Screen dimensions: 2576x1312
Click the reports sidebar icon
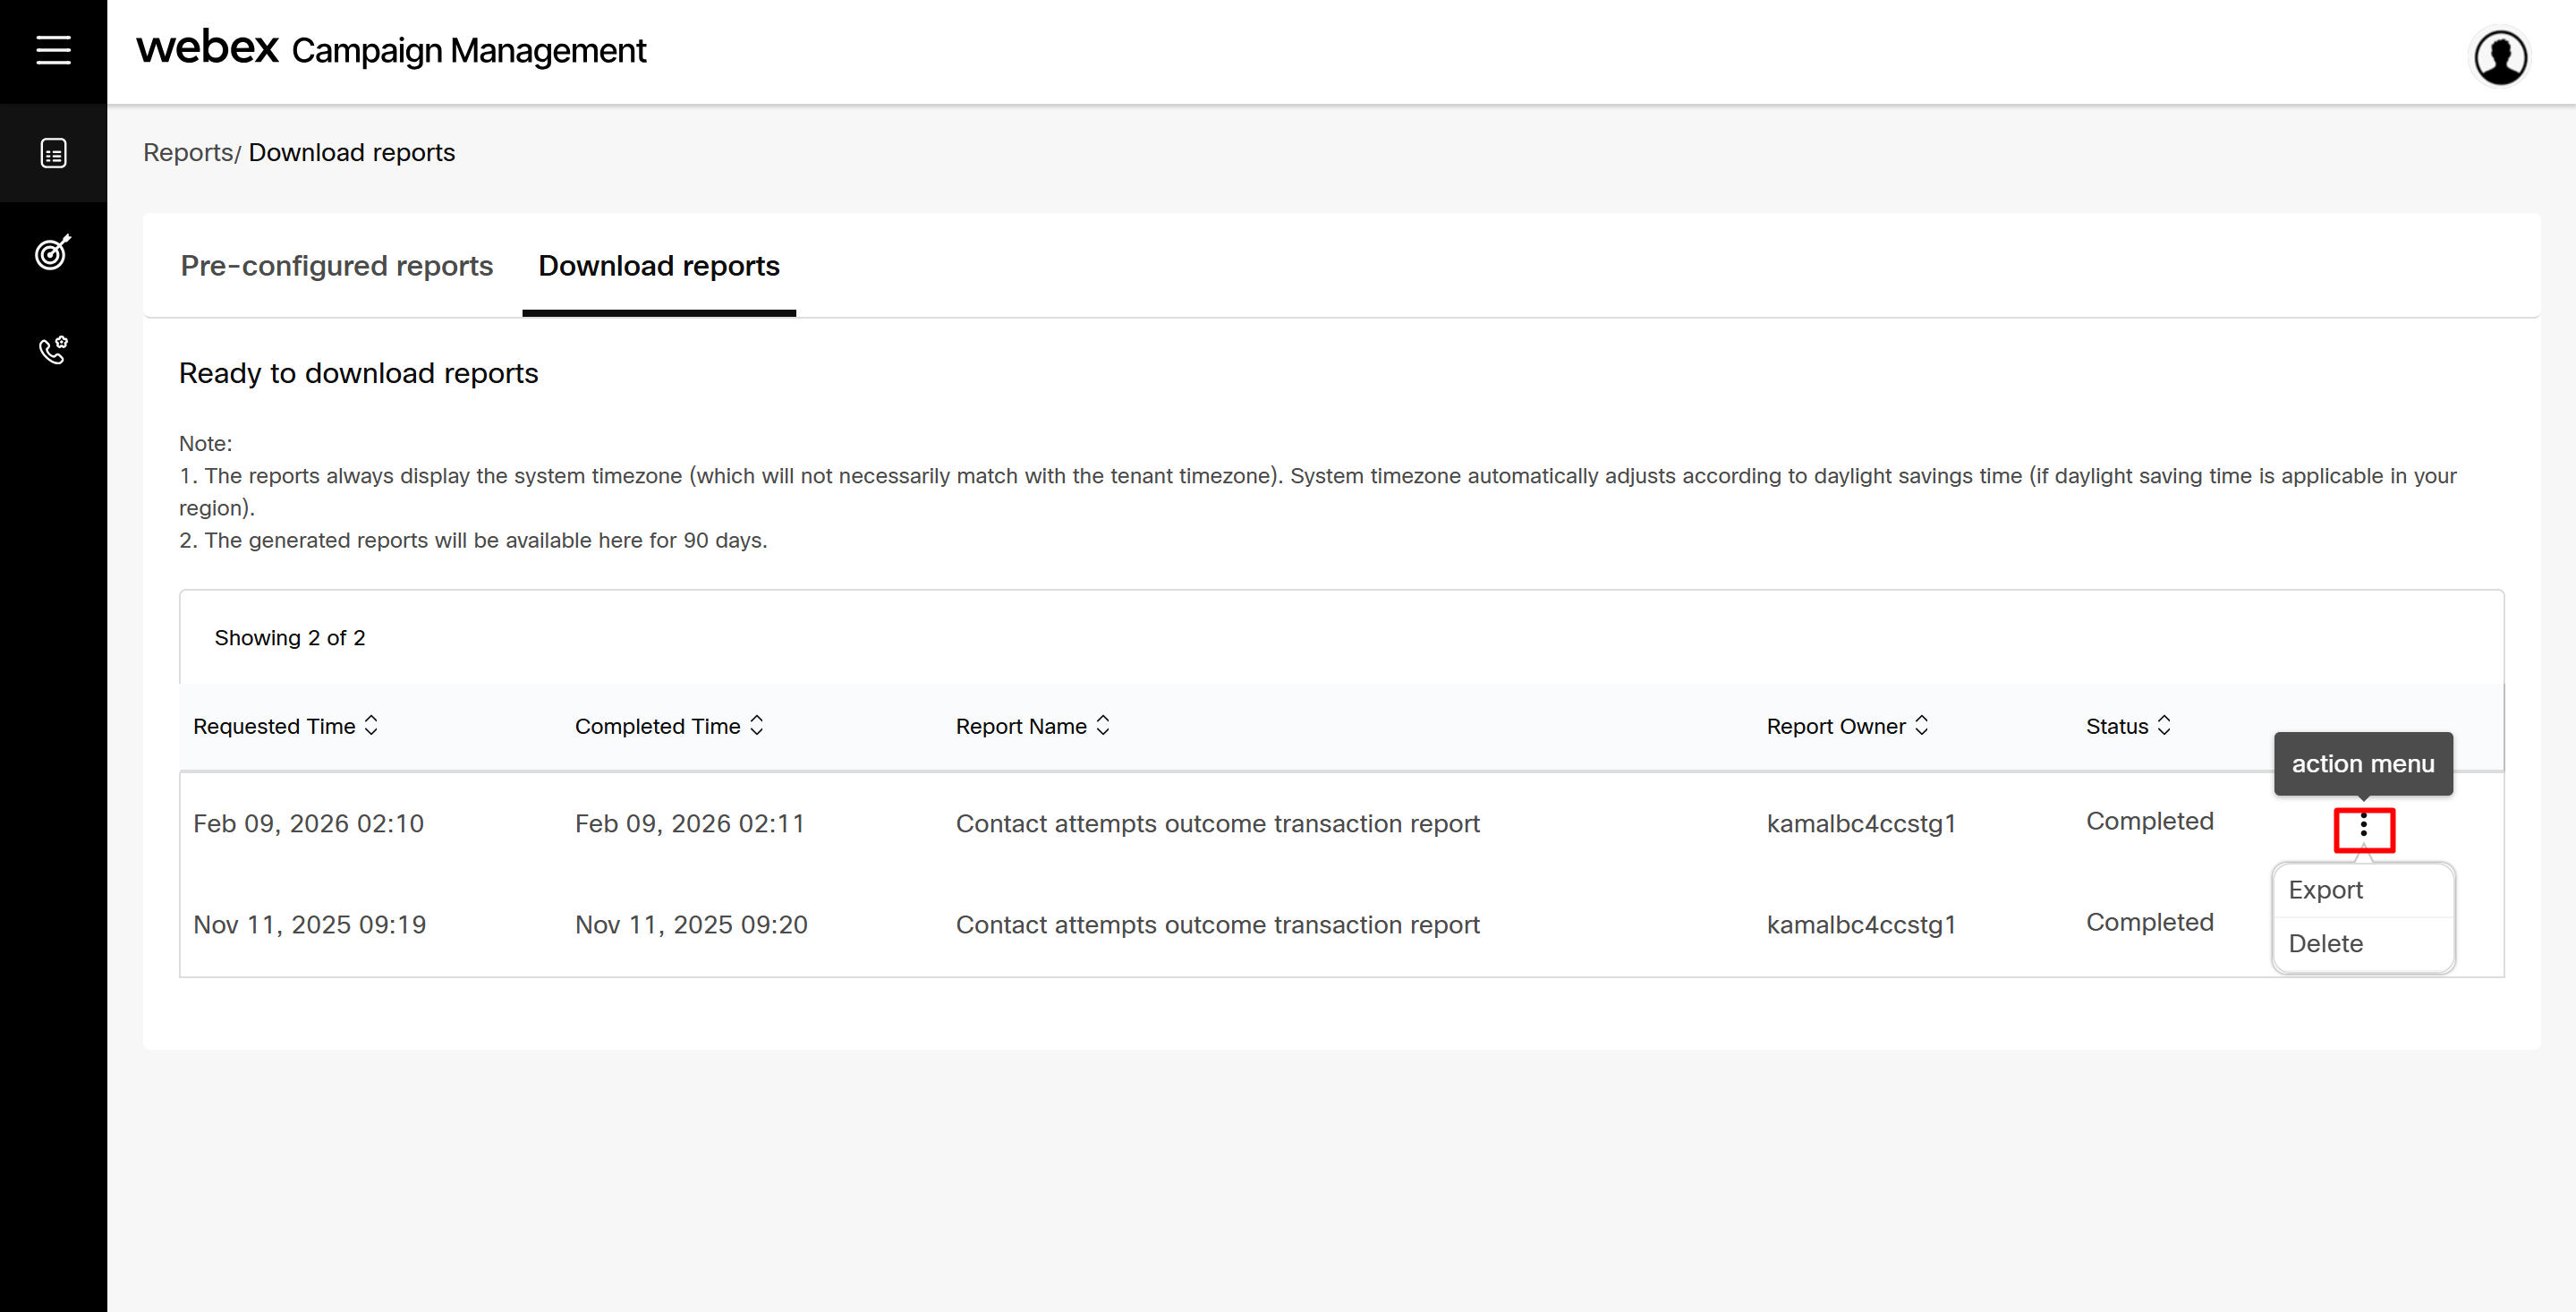(x=53, y=153)
